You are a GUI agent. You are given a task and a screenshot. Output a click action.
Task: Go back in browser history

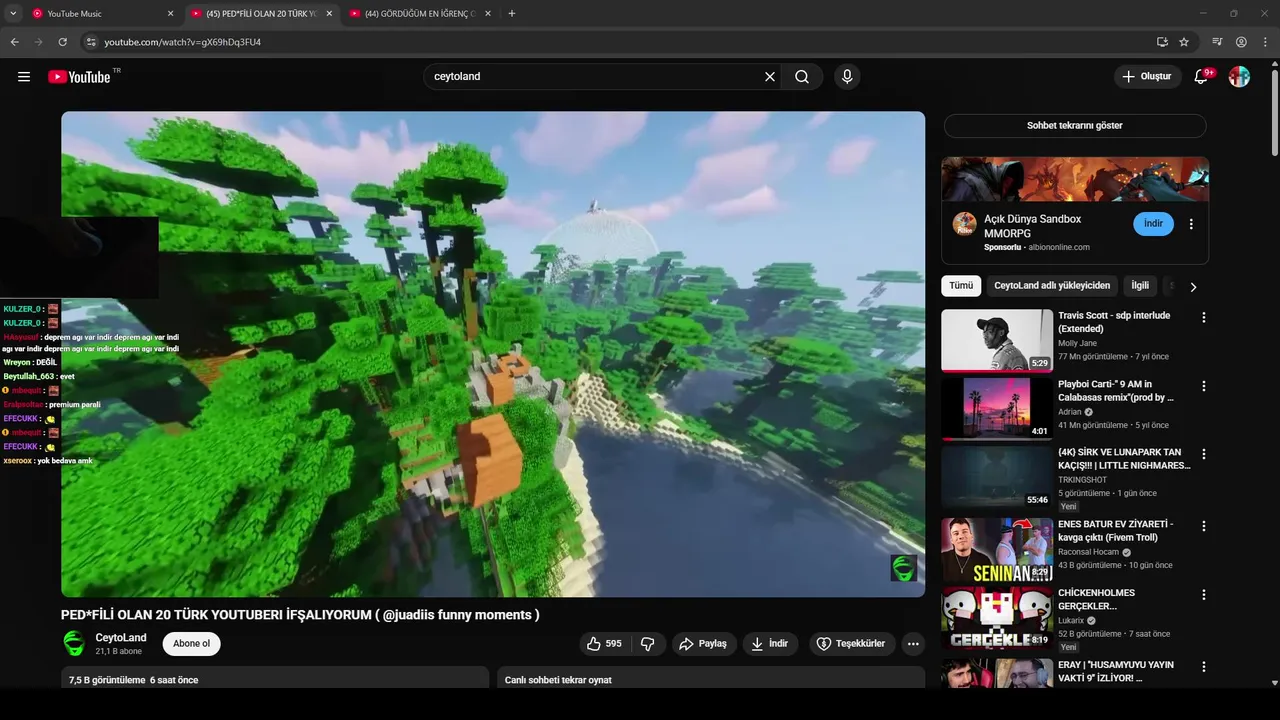click(15, 42)
